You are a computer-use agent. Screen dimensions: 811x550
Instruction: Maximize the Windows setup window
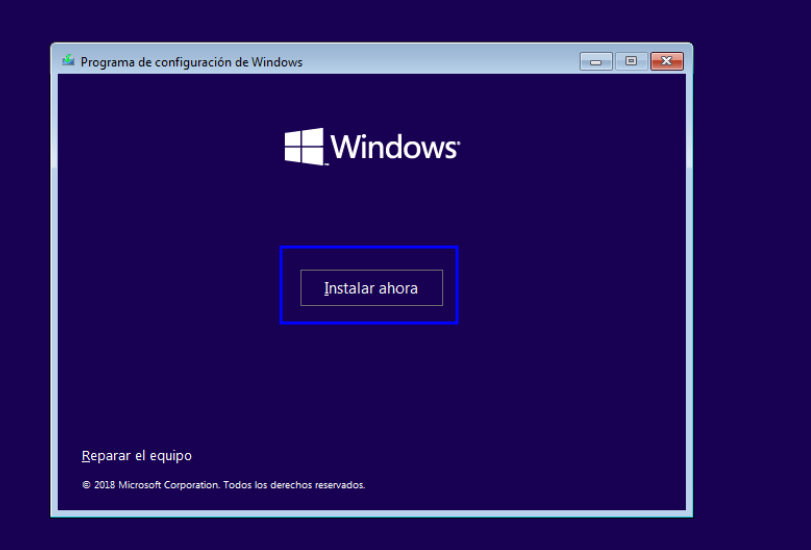point(631,61)
